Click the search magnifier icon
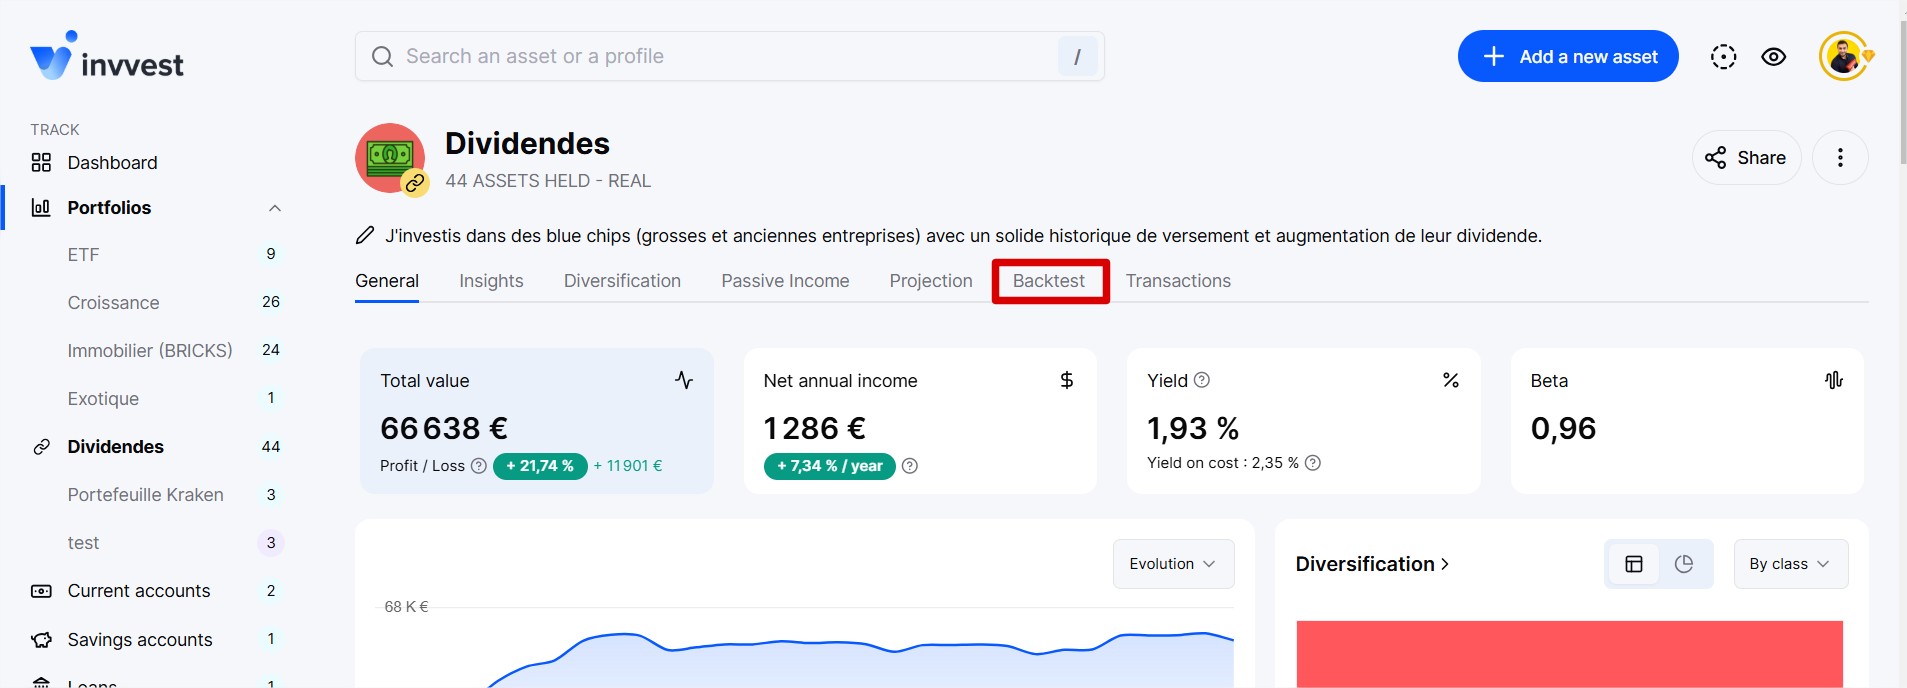Image resolution: width=1907 pixels, height=688 pixels. click(382, 57)
